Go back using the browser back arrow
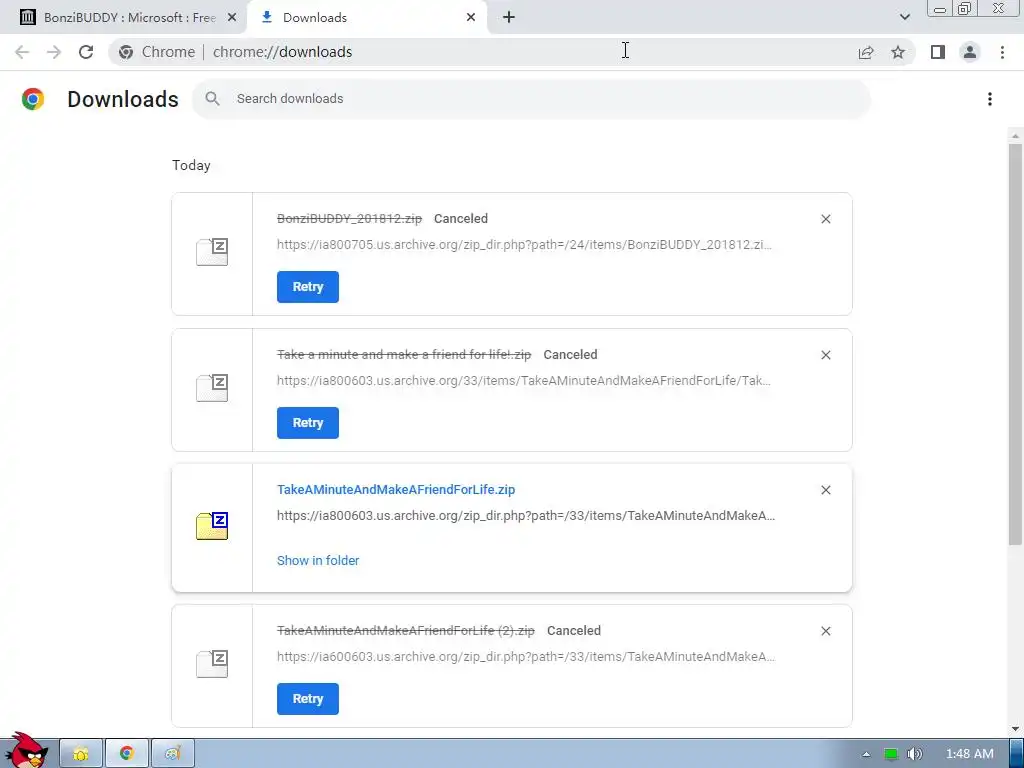1024x768 pixels. (x=22, y=52)
